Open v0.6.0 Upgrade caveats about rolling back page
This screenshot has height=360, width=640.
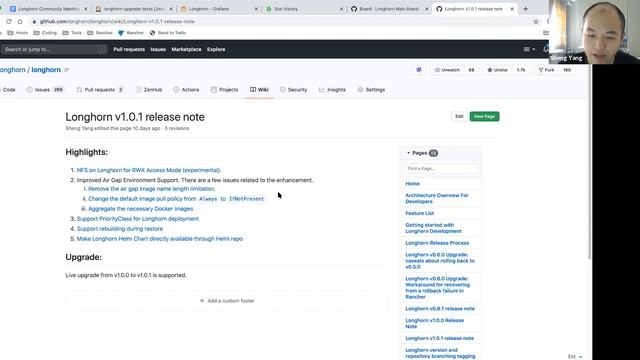(440, 260)
